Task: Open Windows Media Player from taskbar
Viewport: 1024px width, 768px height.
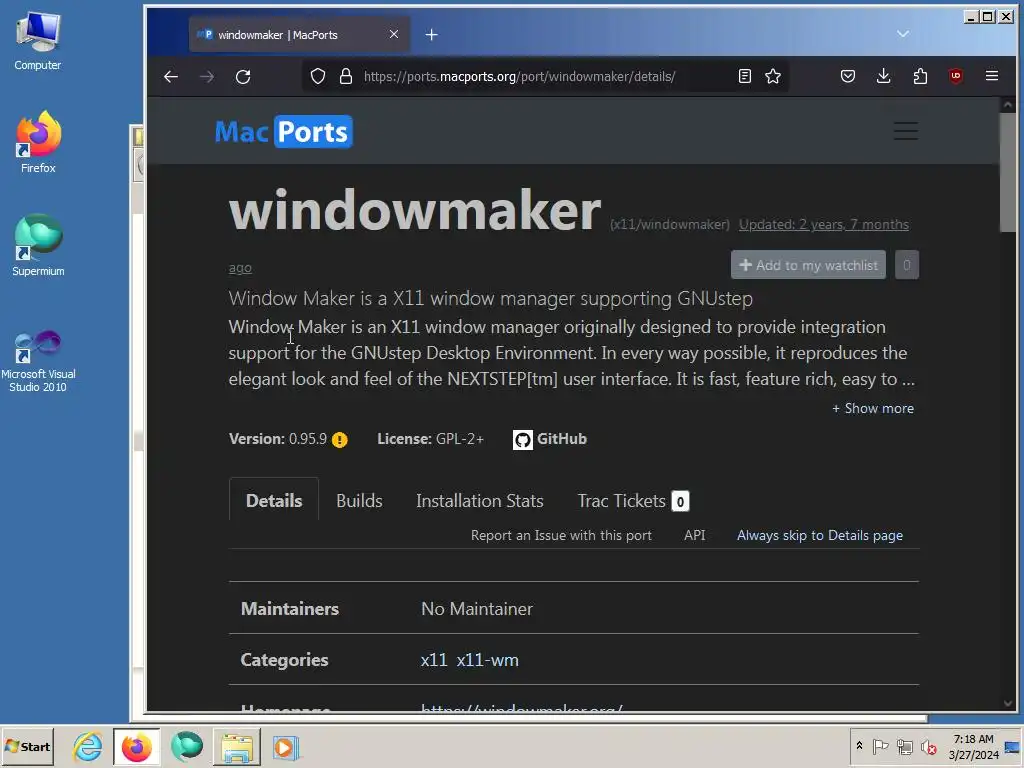Action: [x=285, y=746]
